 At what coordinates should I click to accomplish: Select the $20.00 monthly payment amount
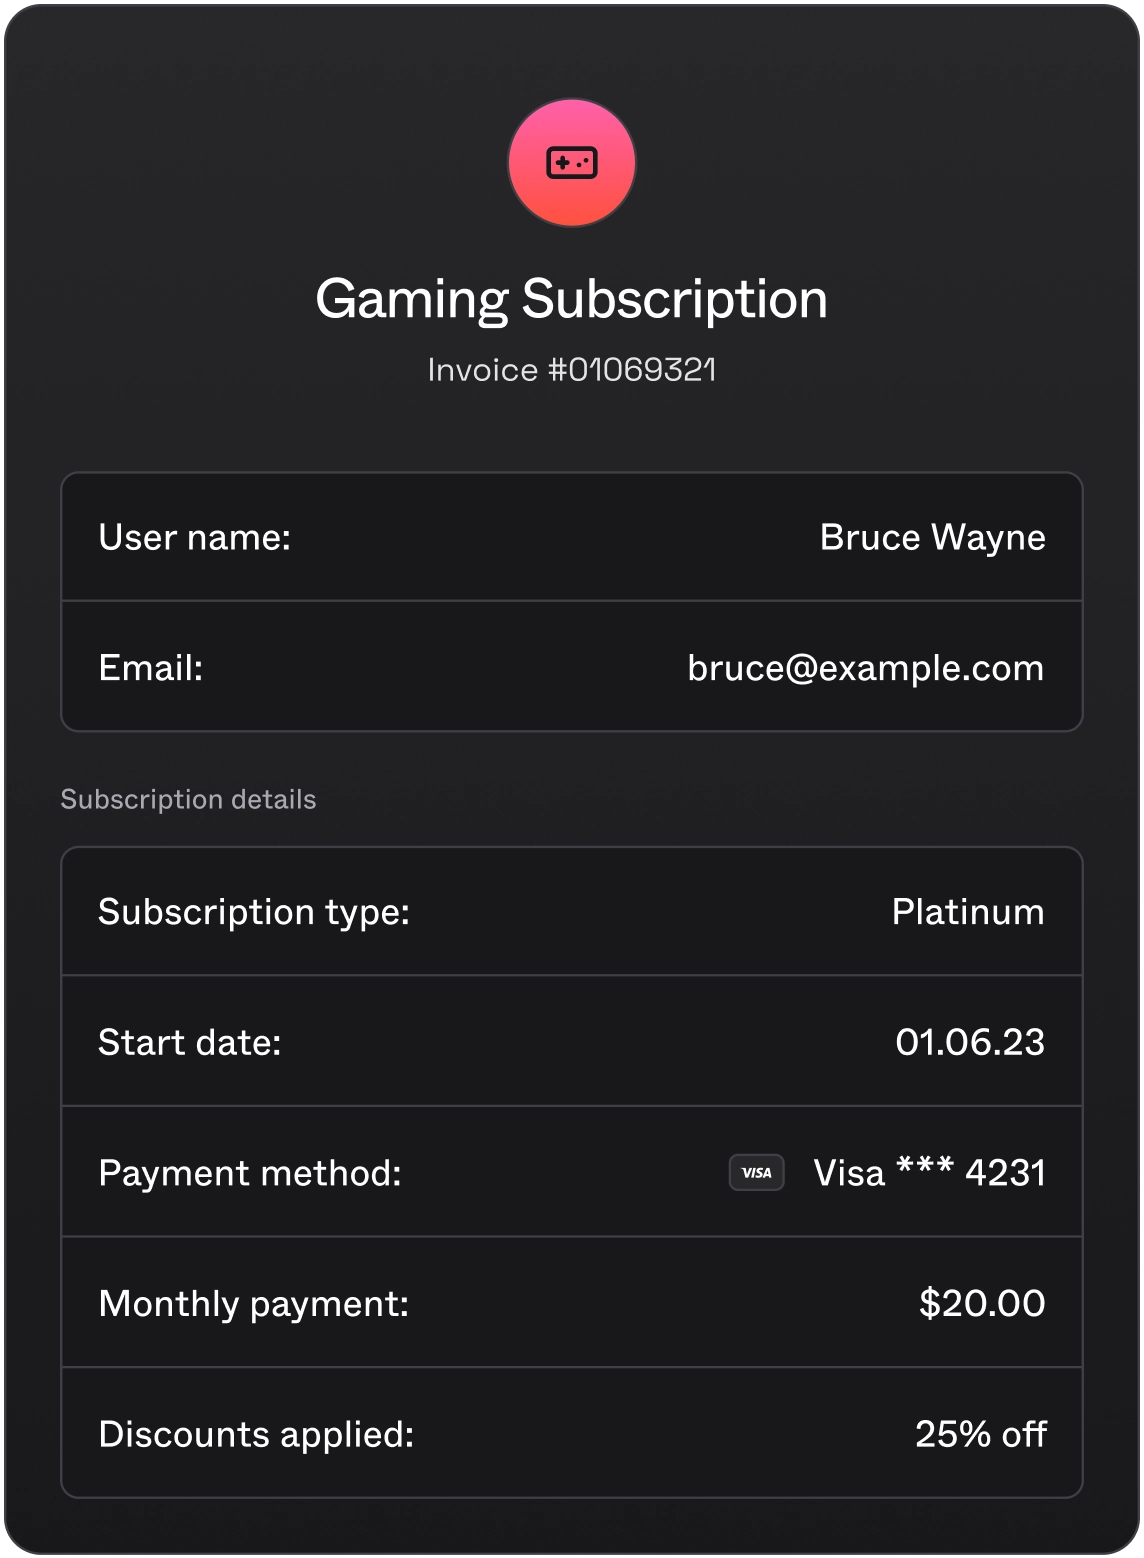(x=981, y=1304)
